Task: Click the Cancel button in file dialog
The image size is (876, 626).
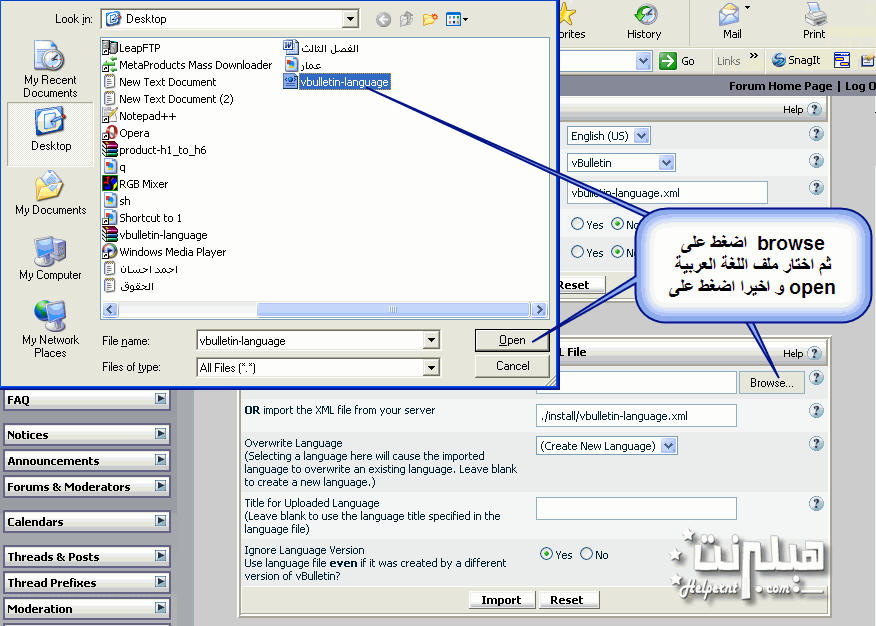Action: [512, 366]
